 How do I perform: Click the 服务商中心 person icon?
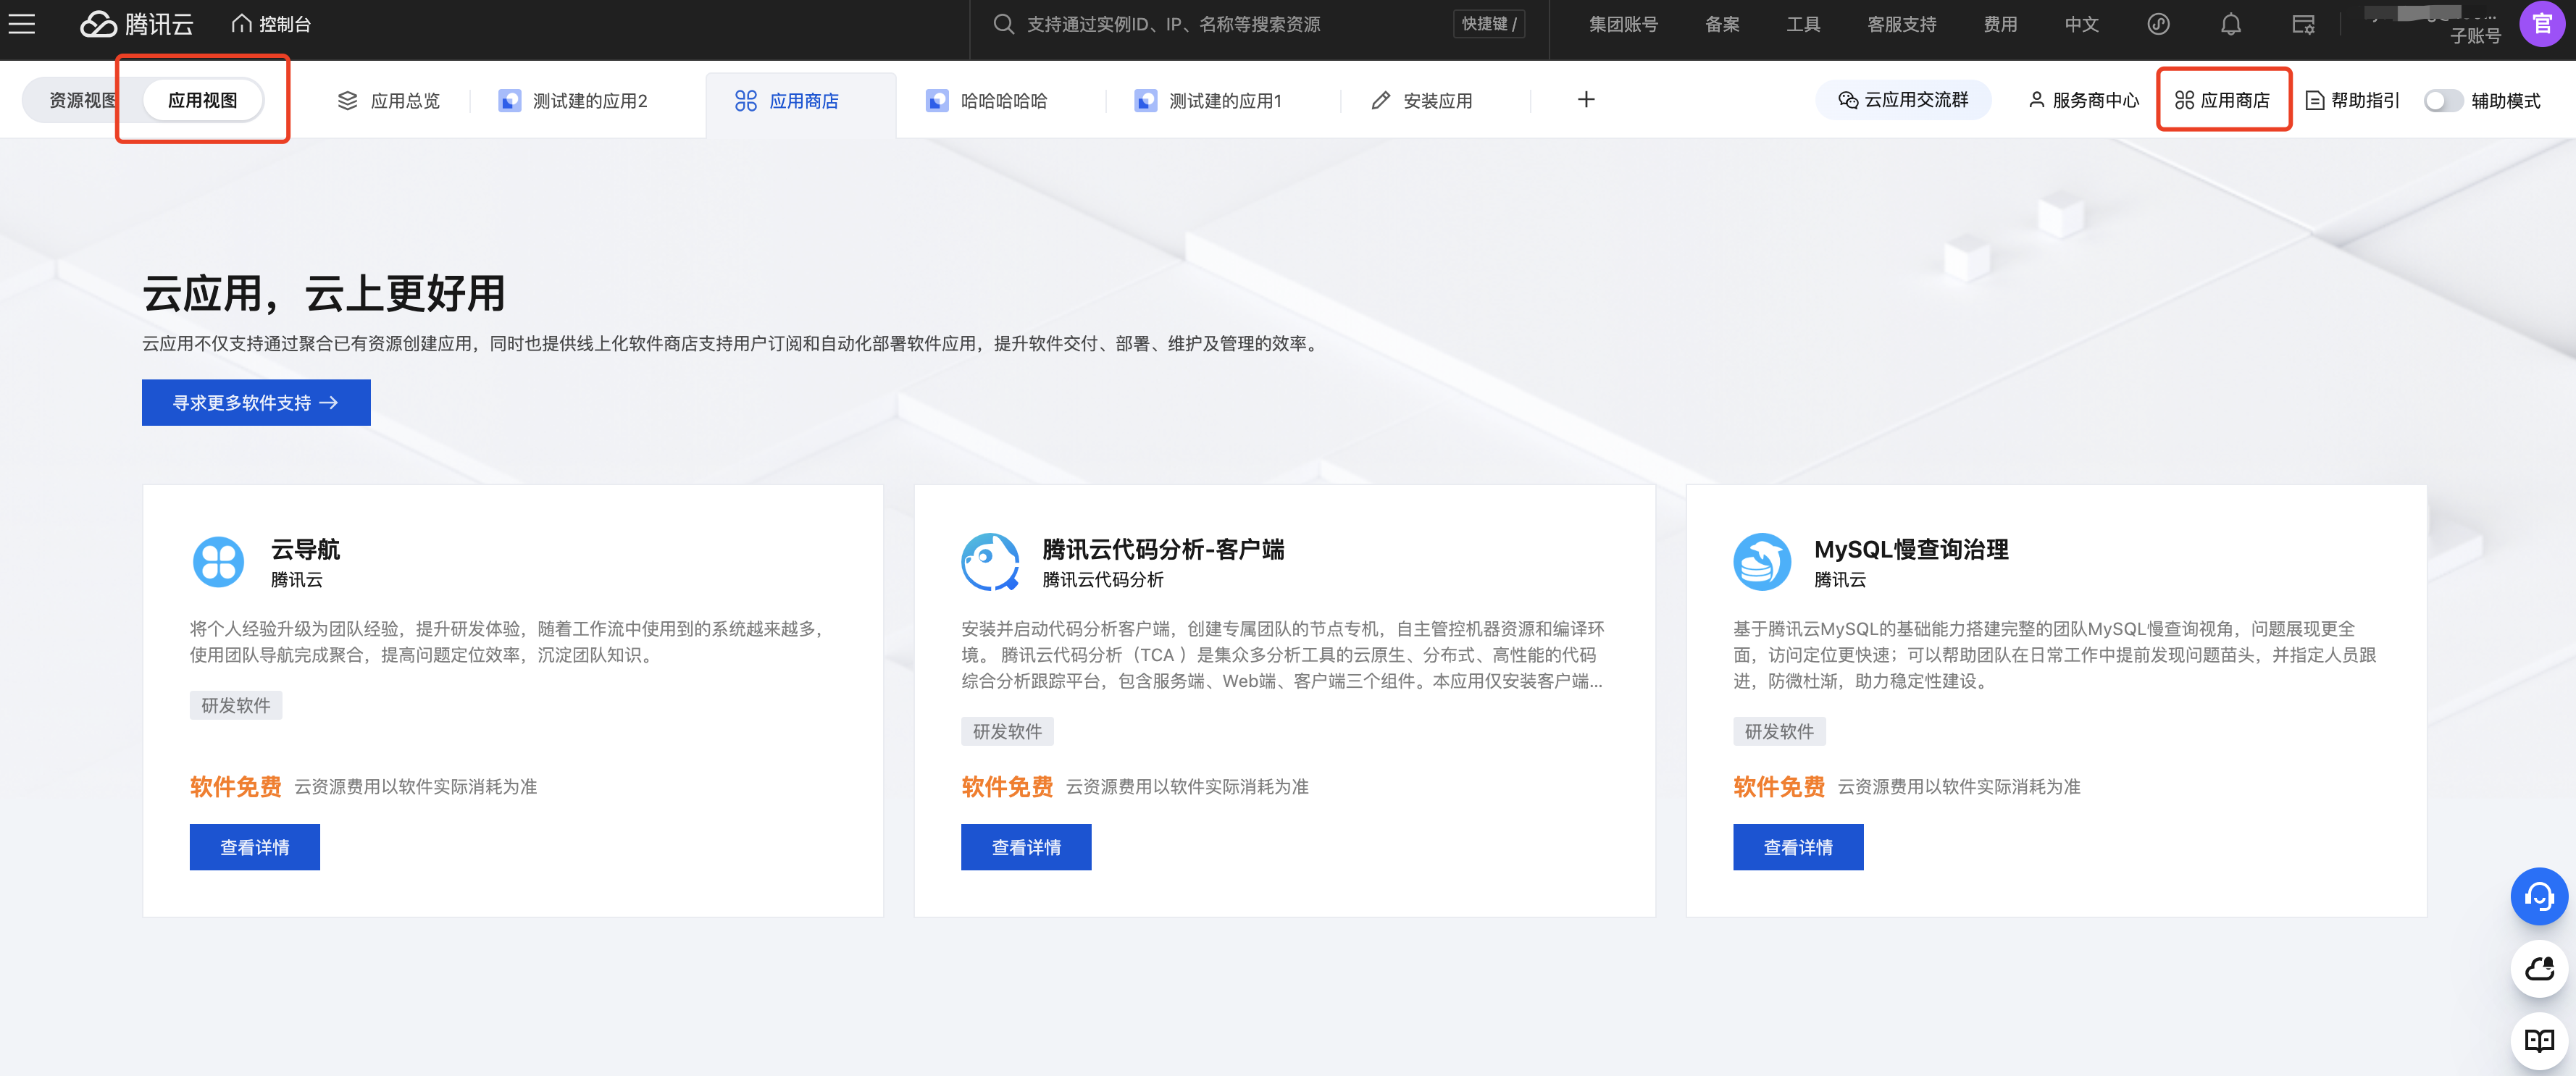point(2036,100)
